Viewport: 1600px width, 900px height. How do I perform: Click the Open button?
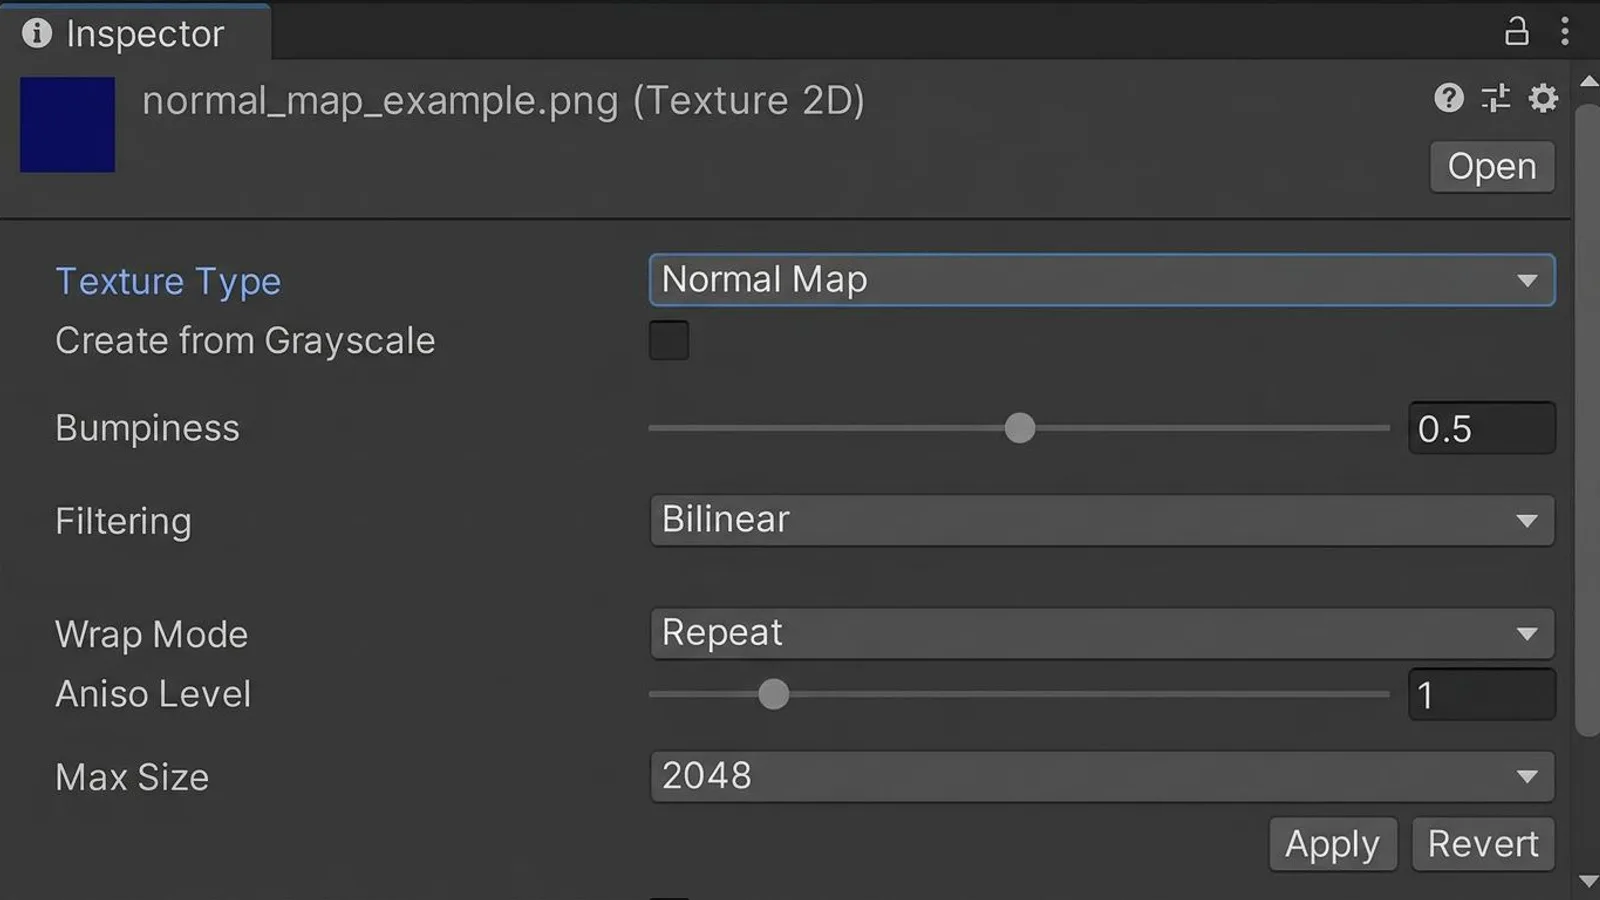[1492, 166]
